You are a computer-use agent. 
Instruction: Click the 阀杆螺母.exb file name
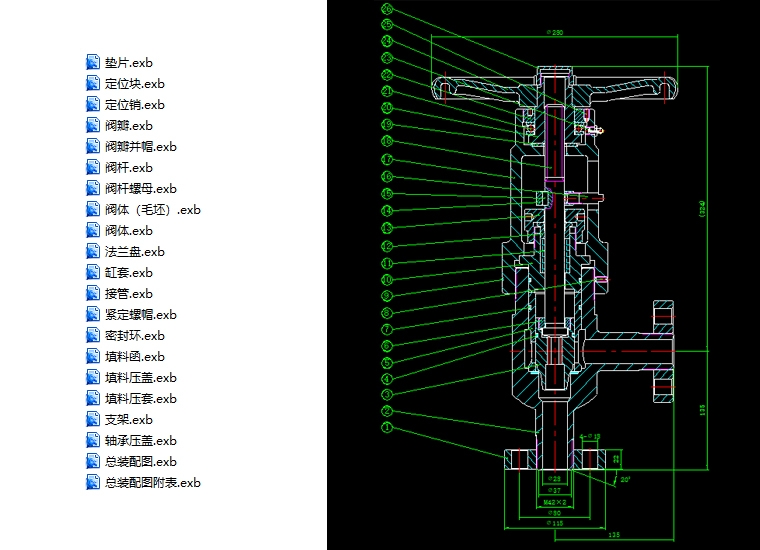point(140,189)
